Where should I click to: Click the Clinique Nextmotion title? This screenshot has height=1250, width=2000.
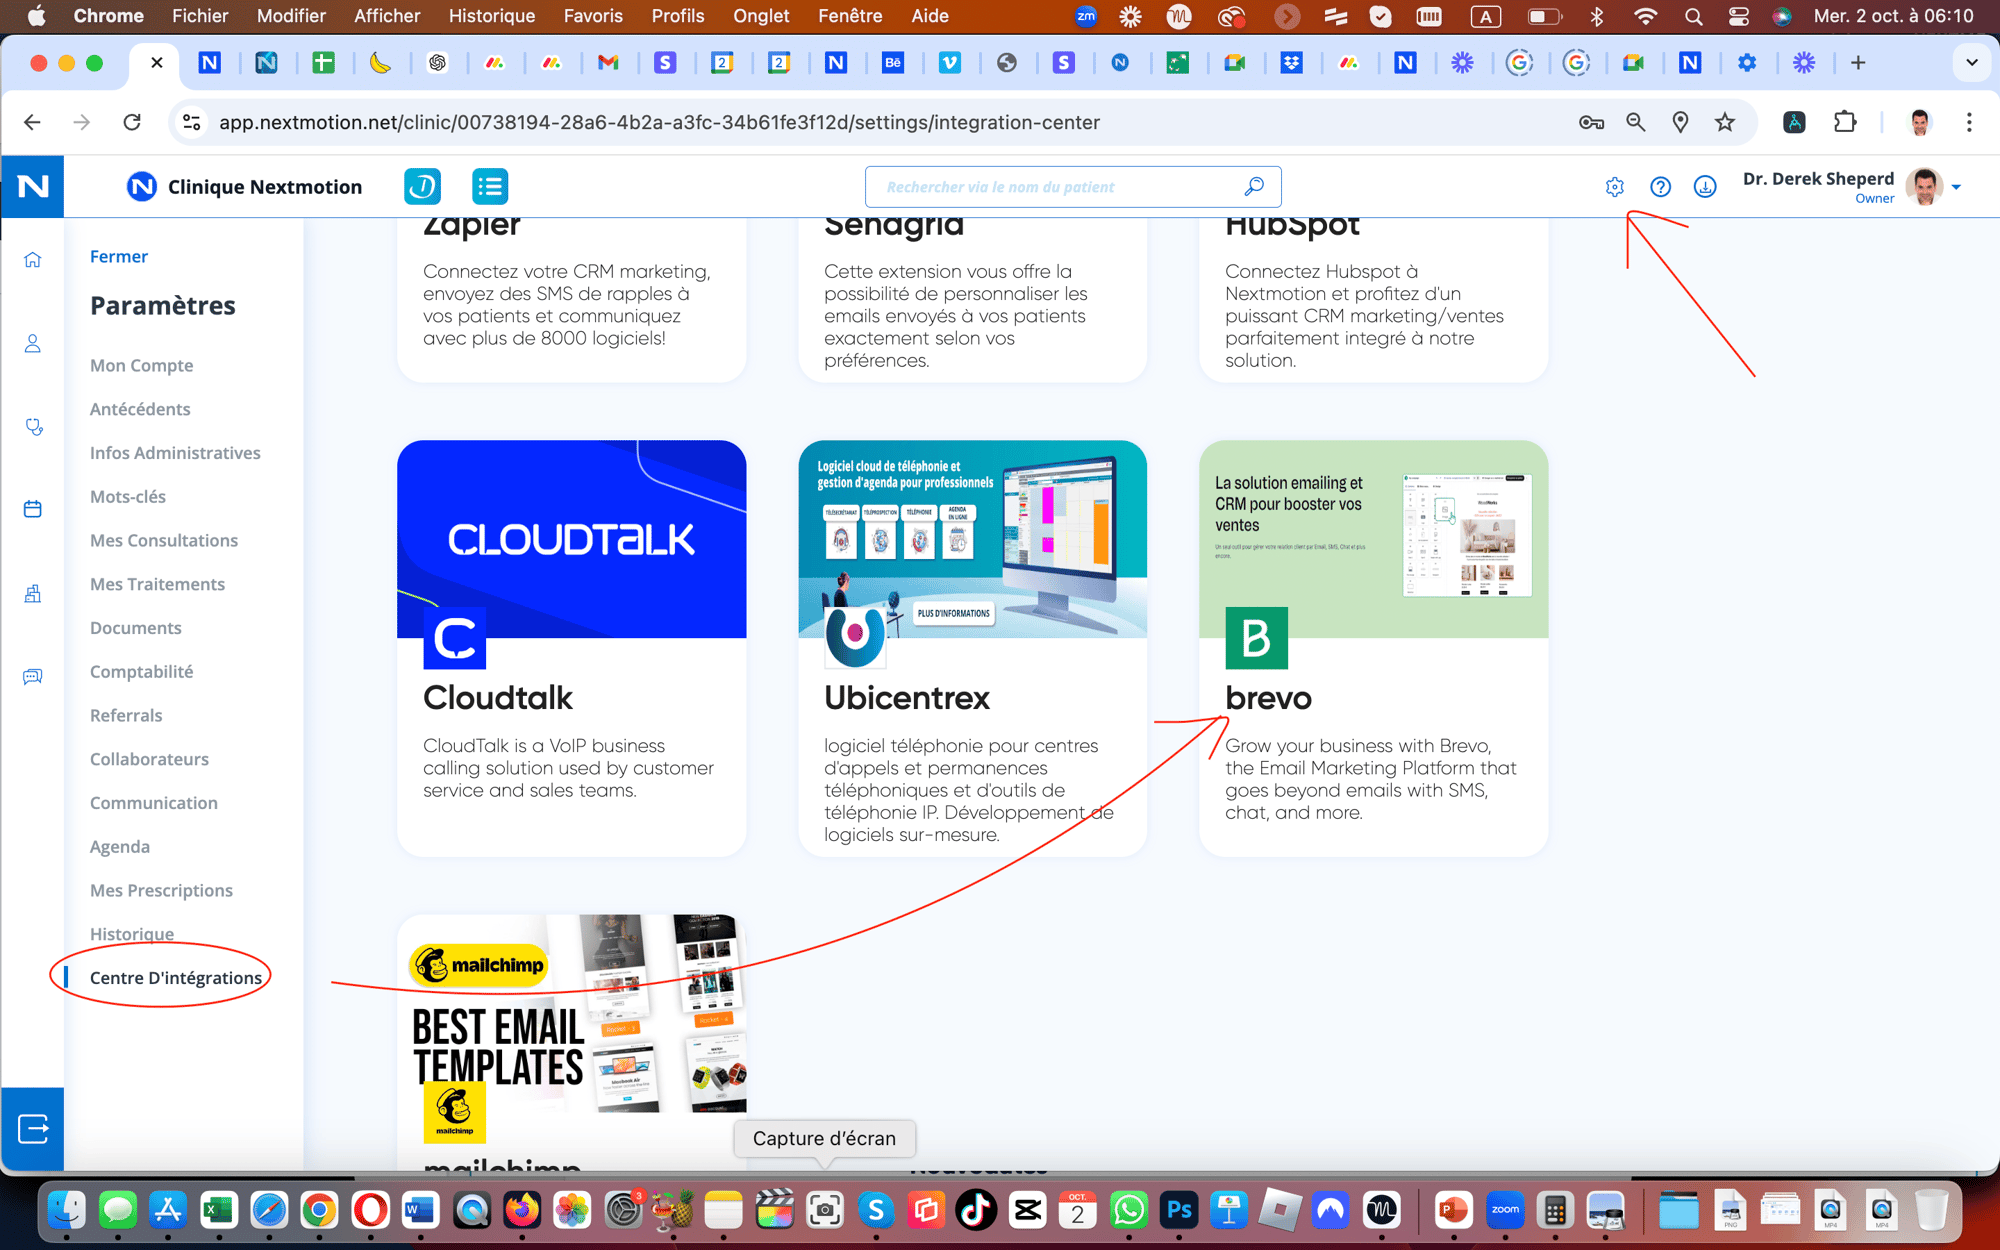pyautogui.click(x=265, y=187)
